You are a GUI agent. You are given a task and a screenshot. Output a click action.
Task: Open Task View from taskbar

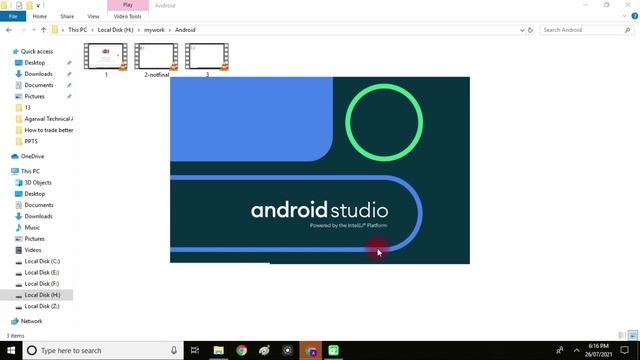tap(195, 351)
